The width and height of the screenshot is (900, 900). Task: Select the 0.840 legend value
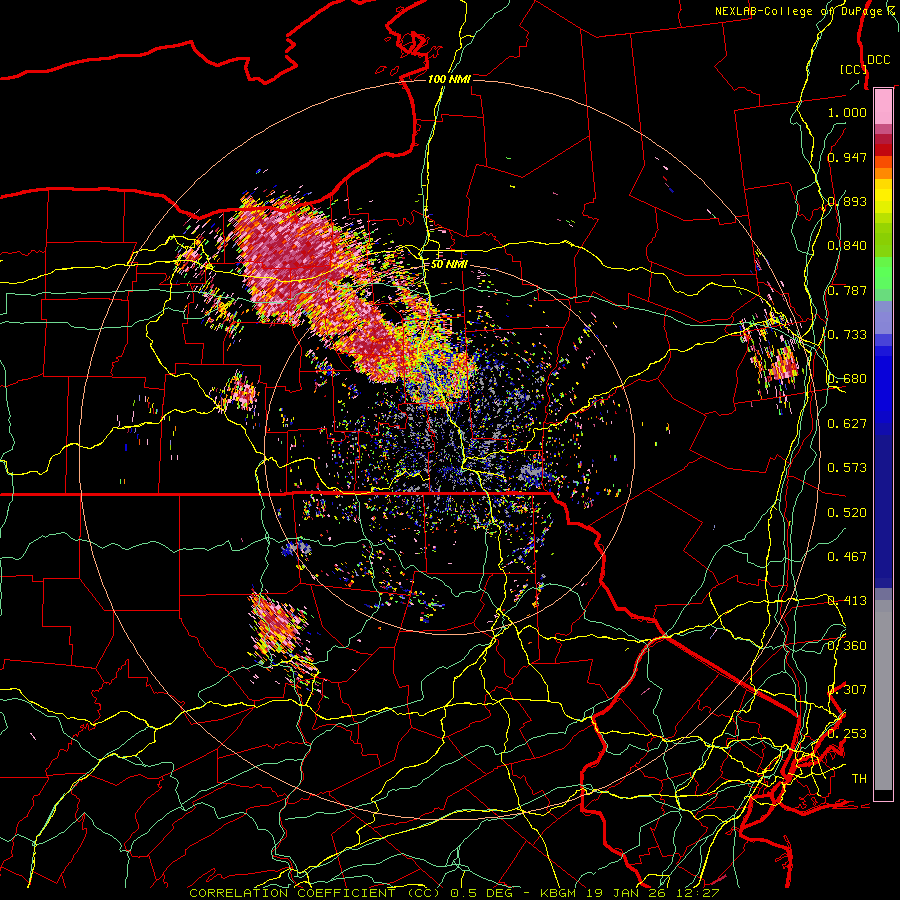pos(847,246)
